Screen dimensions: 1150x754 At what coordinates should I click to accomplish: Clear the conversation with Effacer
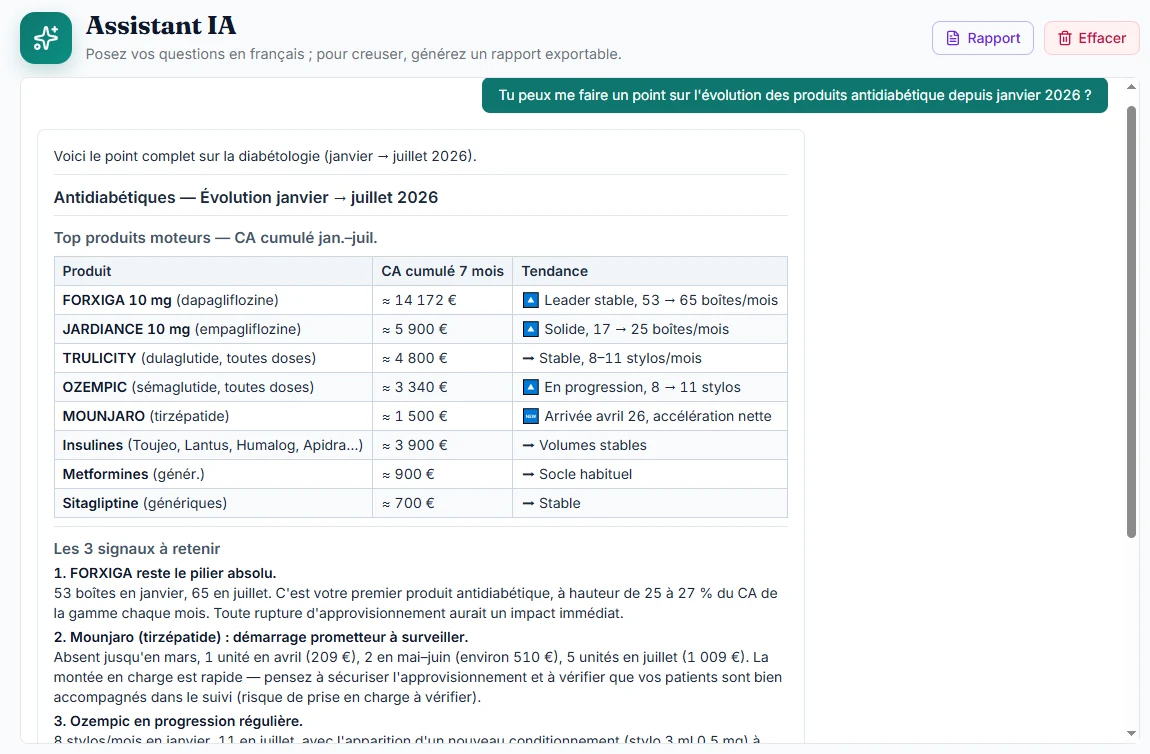pyautogui.click(x=1091, y=38)
